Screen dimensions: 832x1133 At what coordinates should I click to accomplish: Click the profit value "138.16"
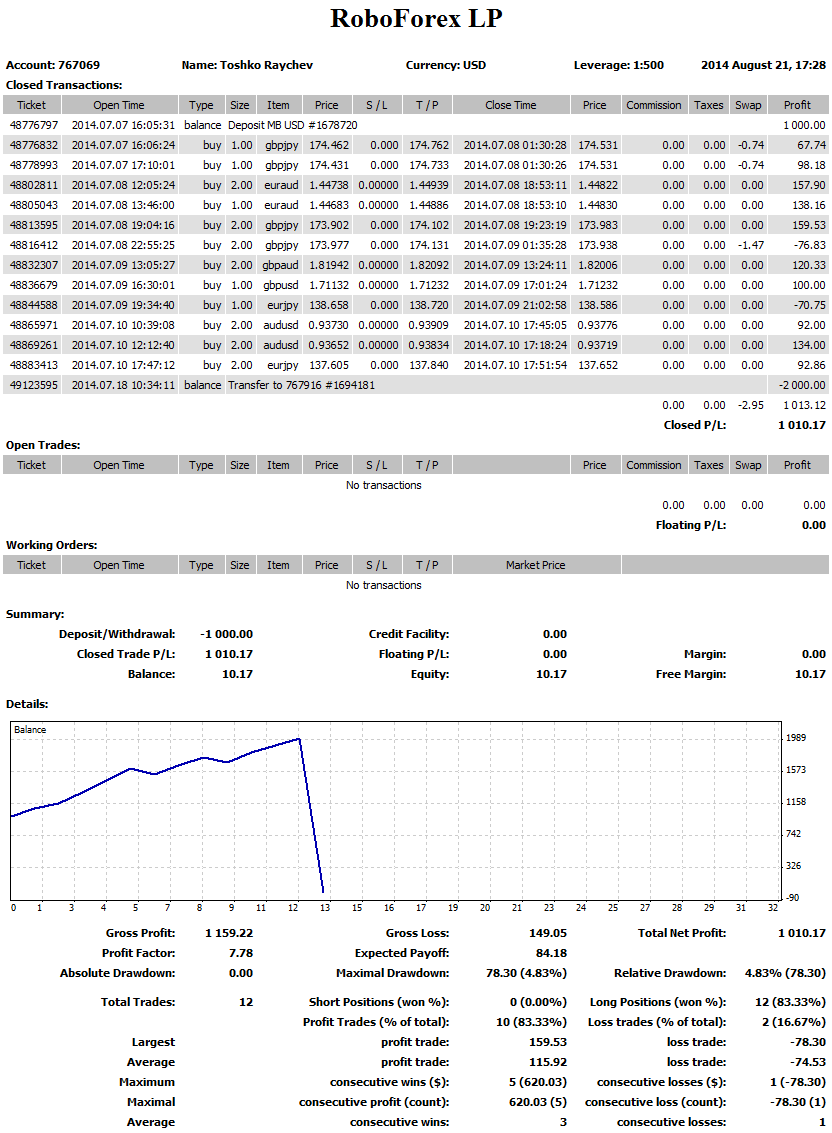click(809, 205)
